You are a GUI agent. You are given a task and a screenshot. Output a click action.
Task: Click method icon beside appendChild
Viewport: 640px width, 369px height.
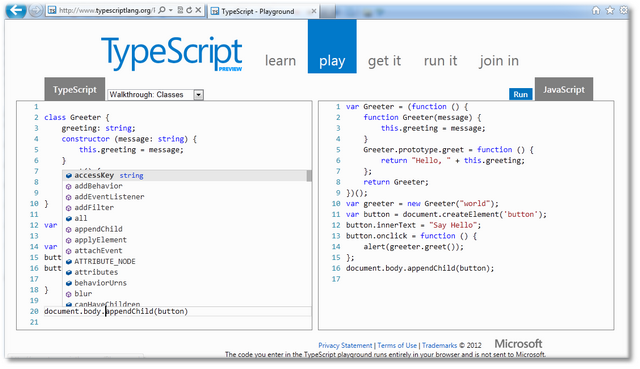[x=69, y=229]
